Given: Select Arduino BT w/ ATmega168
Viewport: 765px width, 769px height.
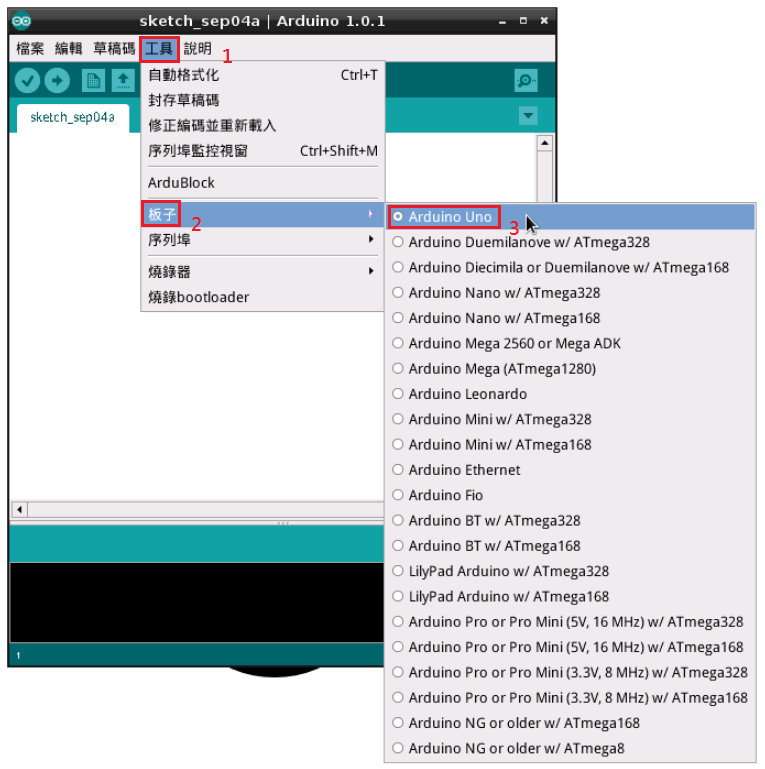Looking at the screenshot, I should 570,546.
